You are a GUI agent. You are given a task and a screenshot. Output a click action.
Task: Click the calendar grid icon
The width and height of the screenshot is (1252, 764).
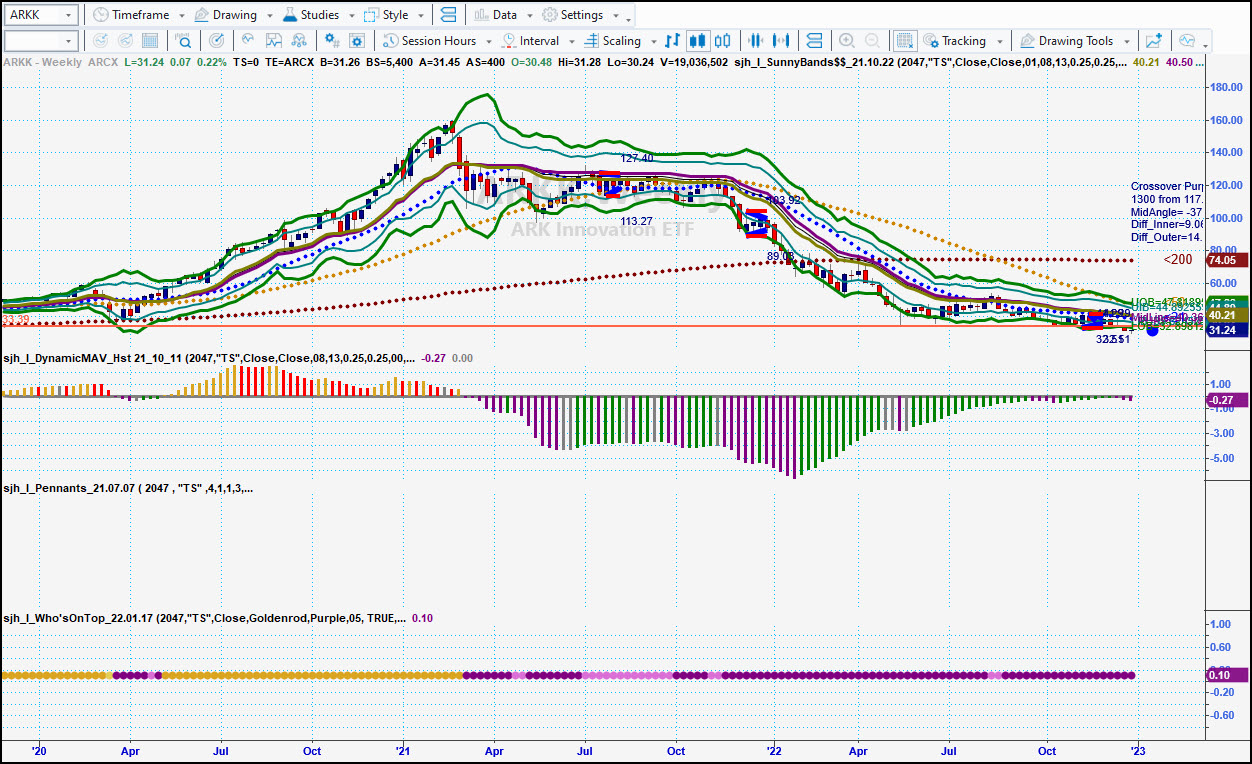click(x=150, y=41)
